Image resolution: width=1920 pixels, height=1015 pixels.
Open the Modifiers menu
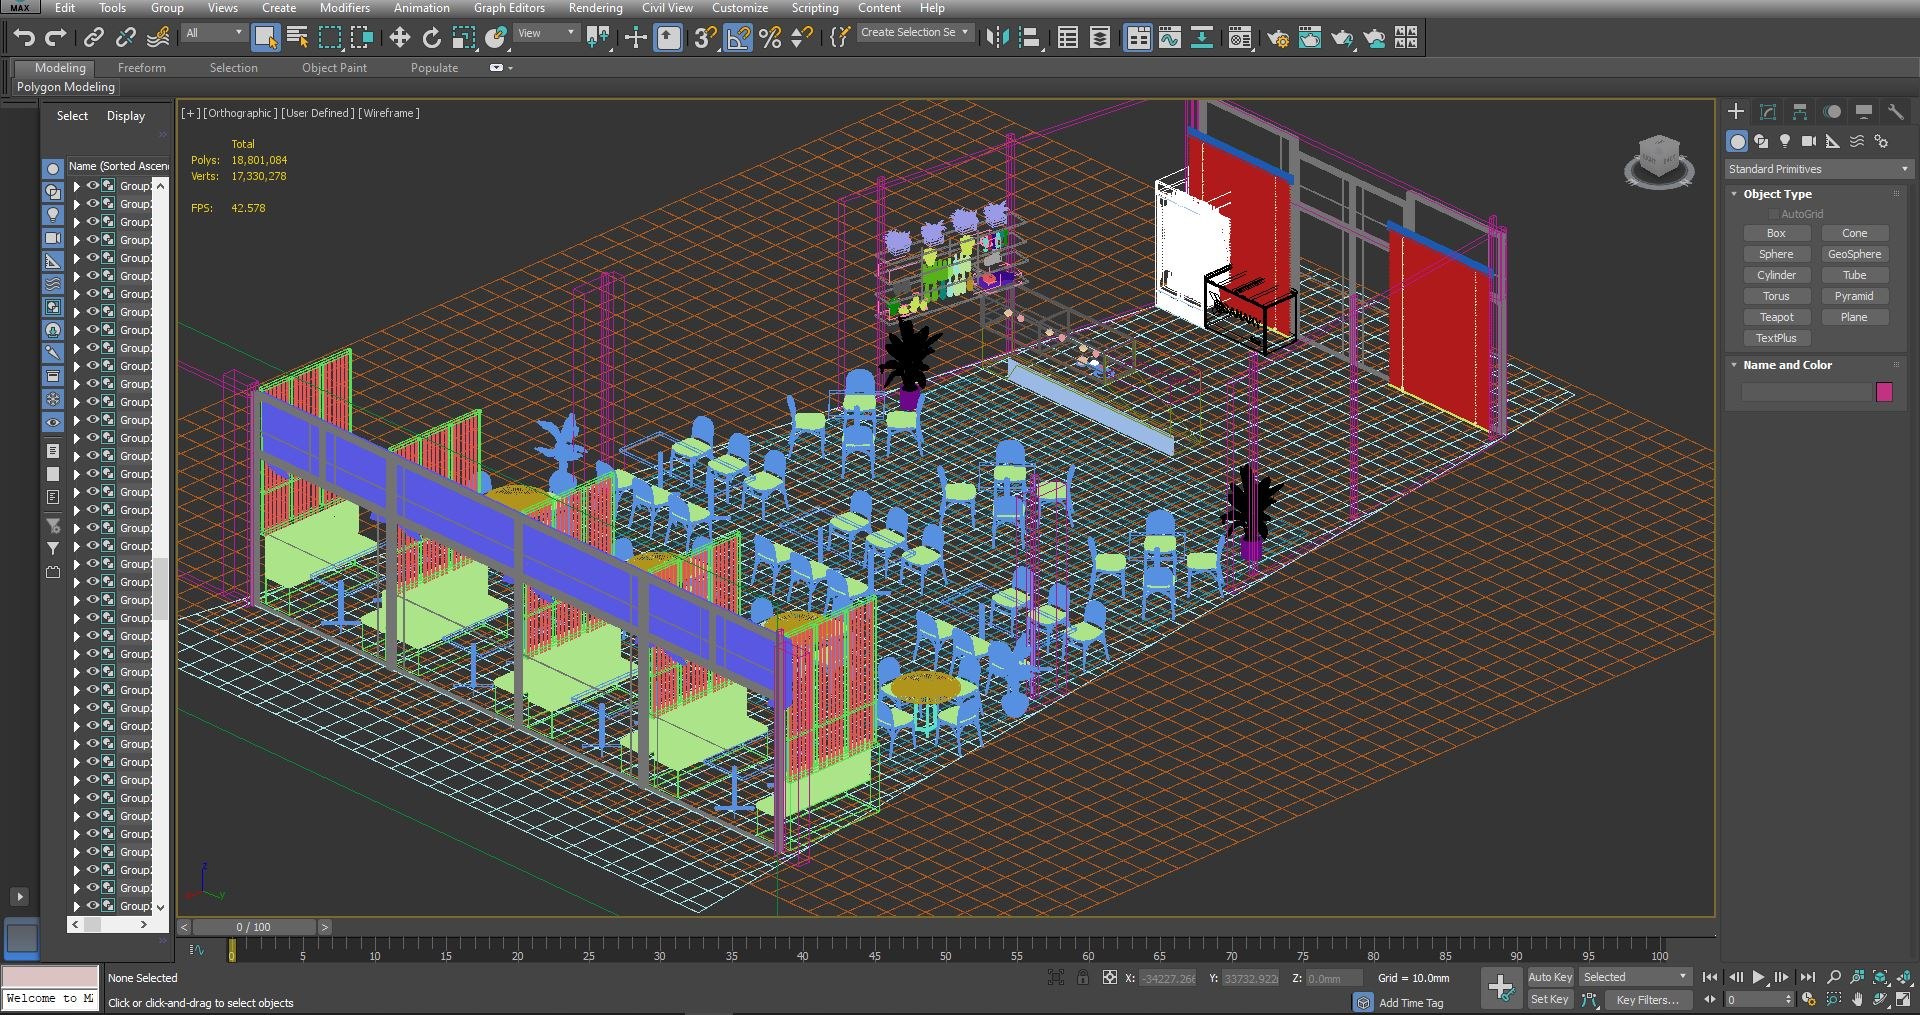344,8
